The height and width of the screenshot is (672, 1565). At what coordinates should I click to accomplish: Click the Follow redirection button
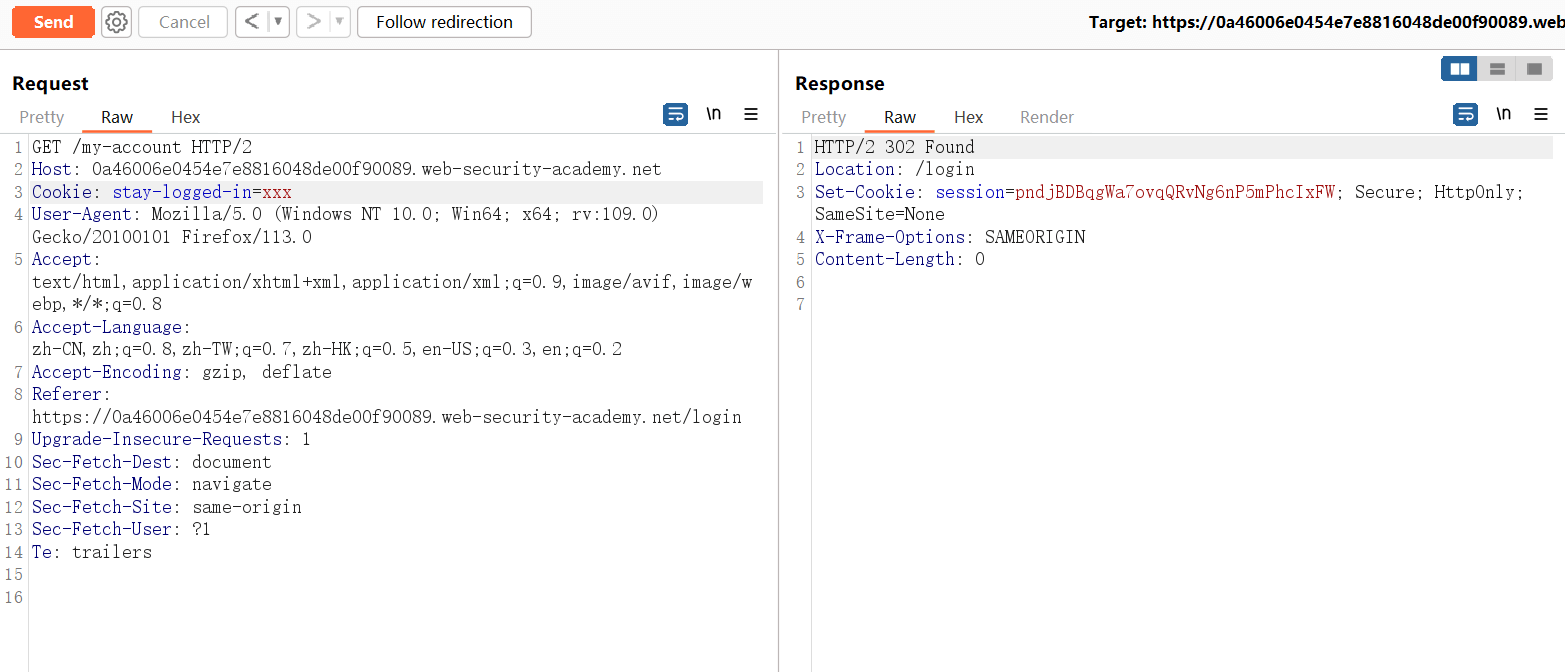(x=444, y=22)
